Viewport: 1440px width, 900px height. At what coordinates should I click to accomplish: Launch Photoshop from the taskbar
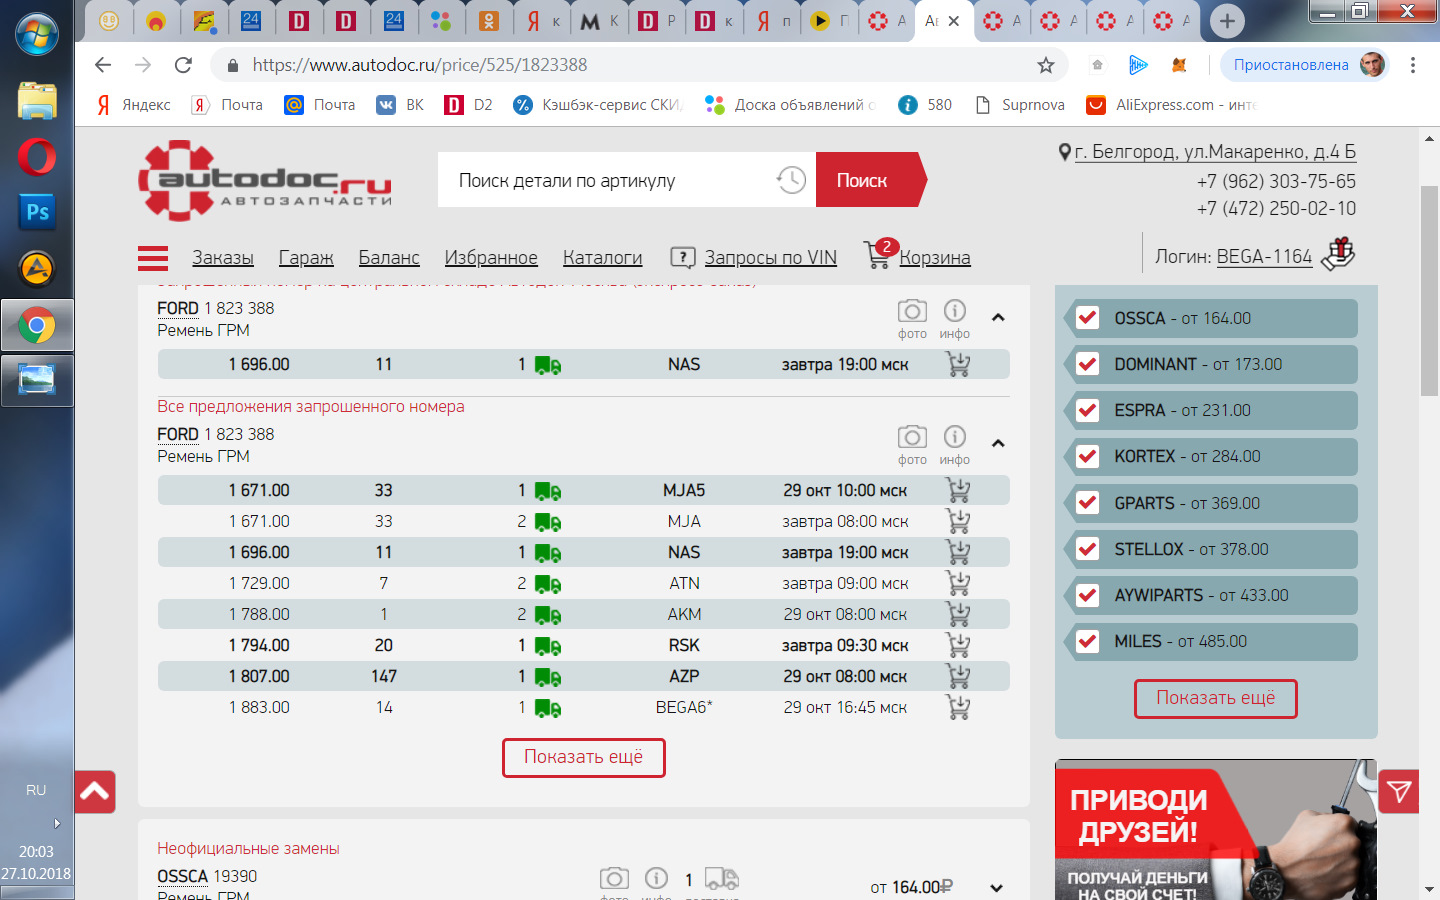coord(37,212)
